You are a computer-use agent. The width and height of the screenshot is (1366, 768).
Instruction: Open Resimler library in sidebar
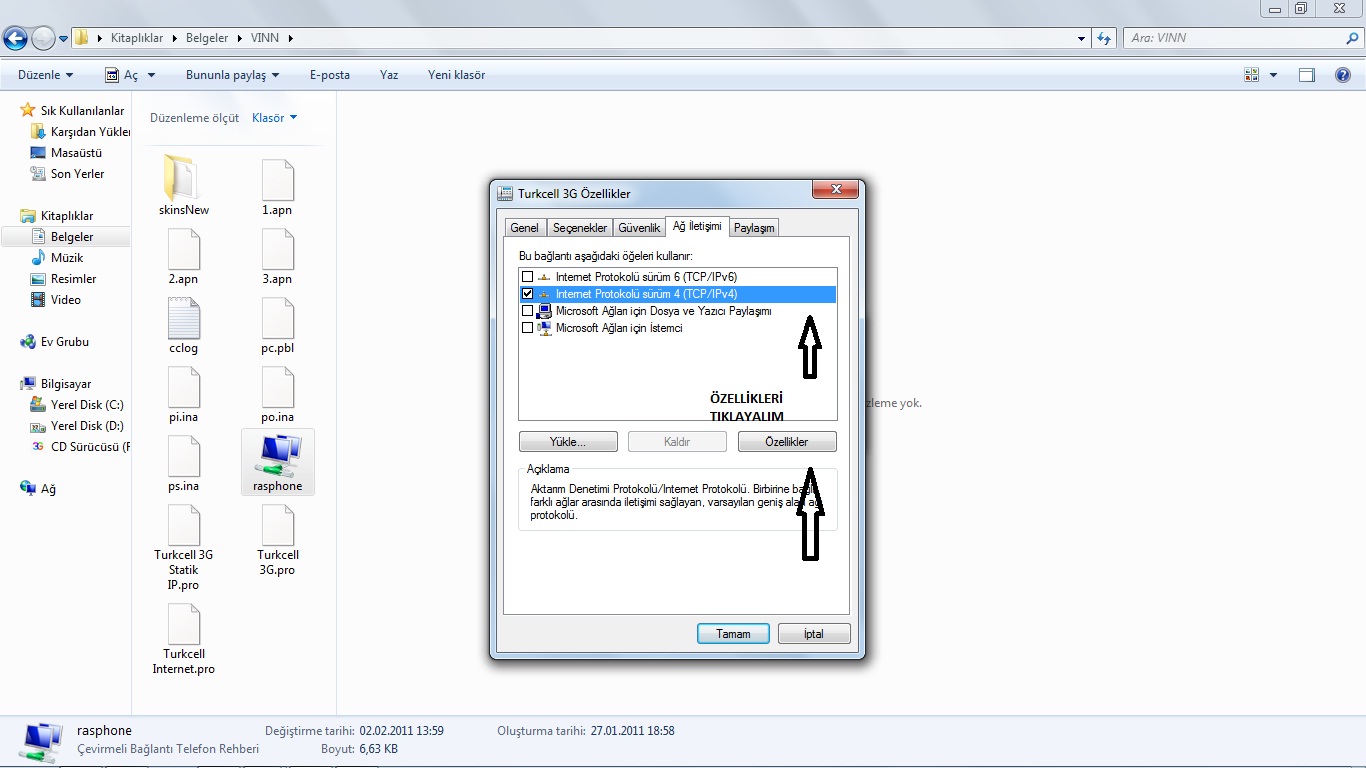(64, 279)
